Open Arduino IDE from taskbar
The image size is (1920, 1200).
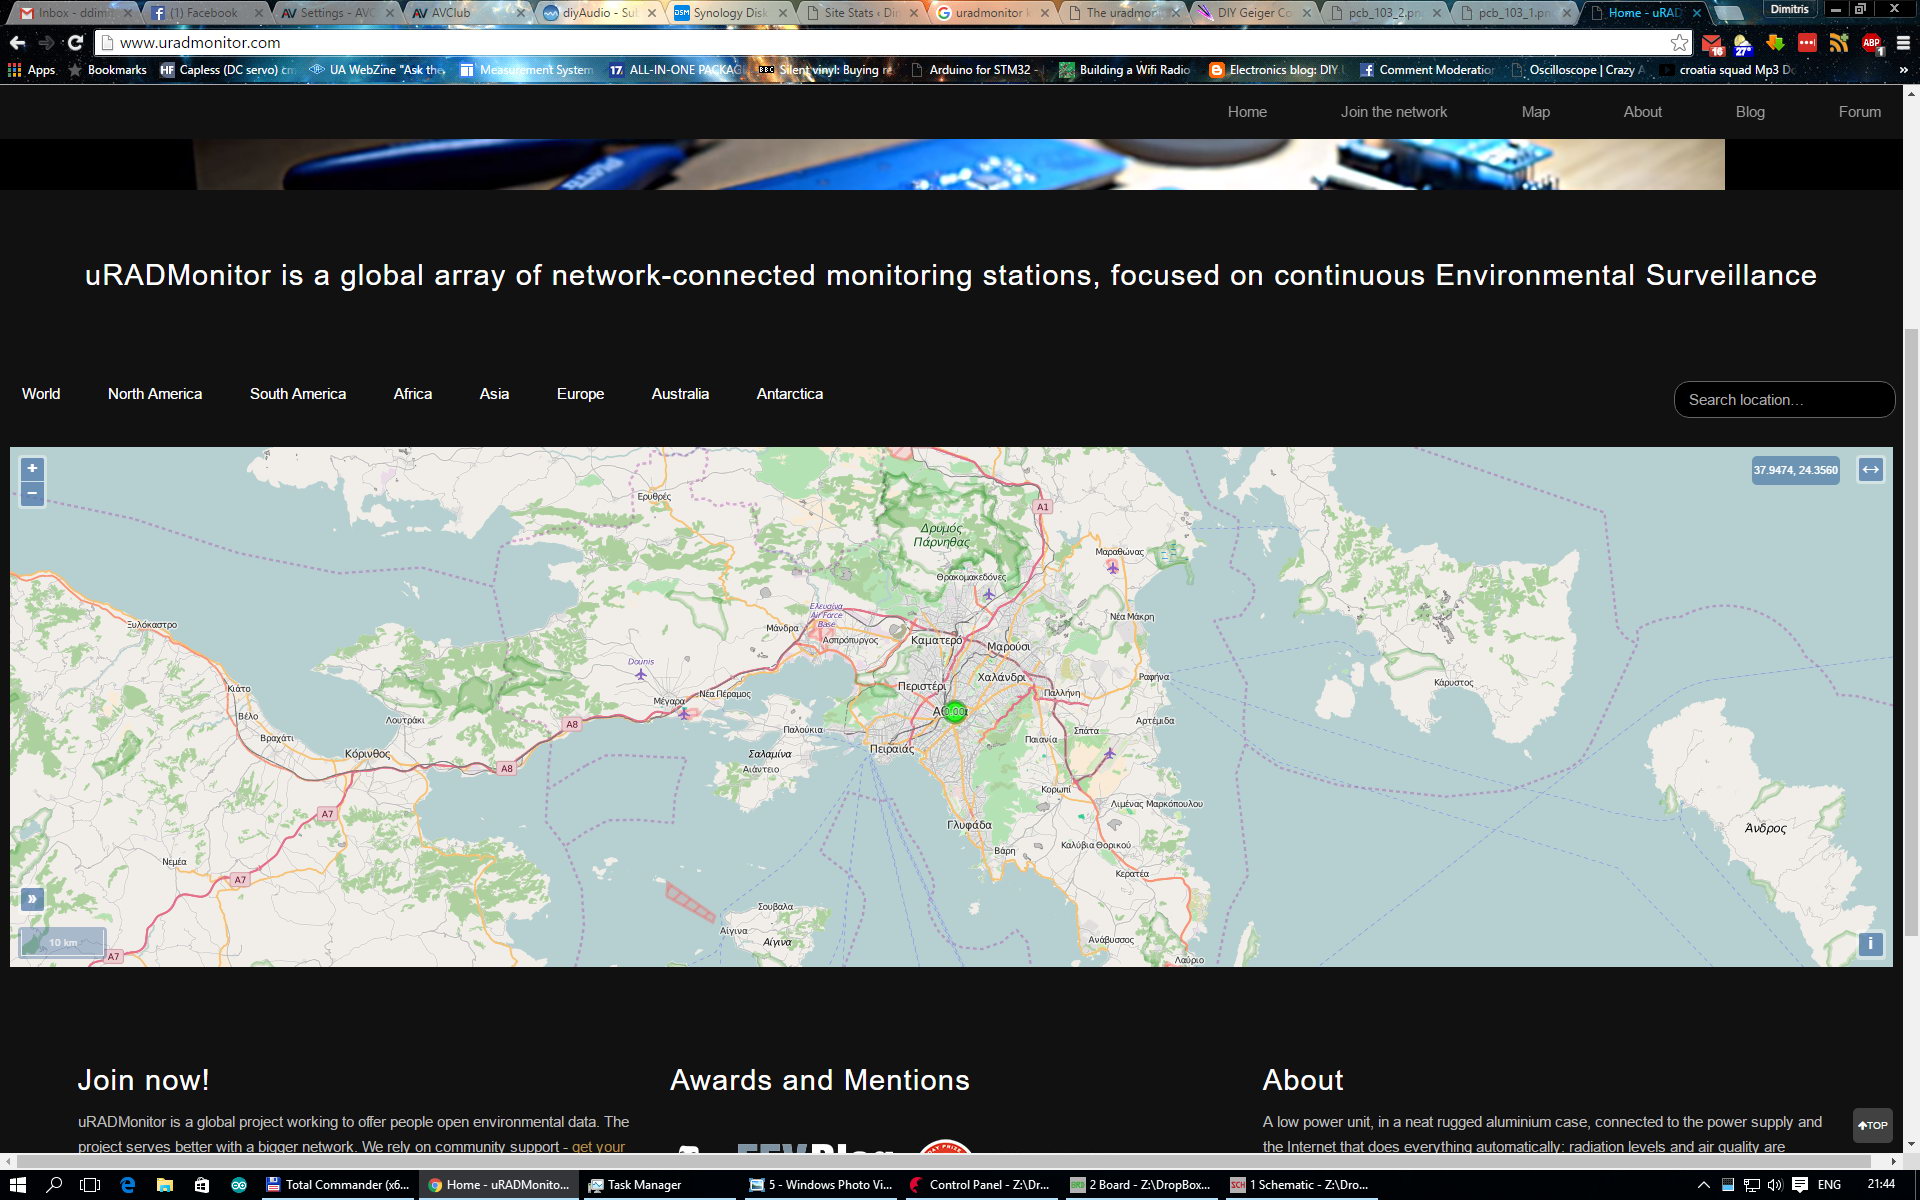(239, 1184)
